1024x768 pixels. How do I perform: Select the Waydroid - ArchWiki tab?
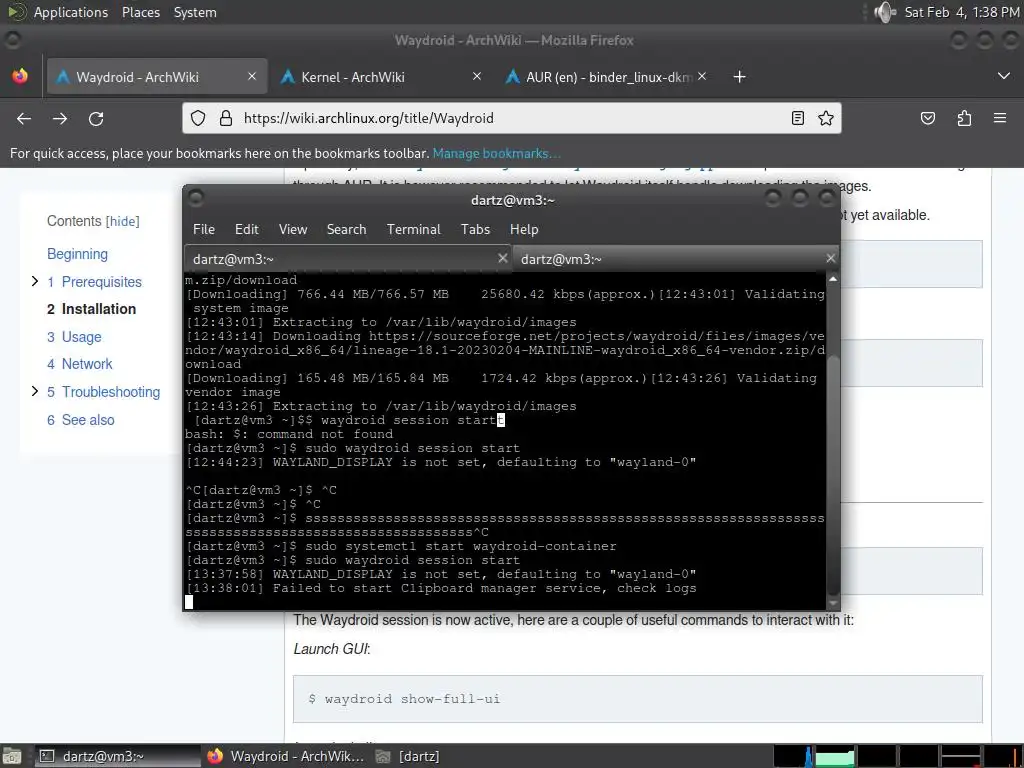click(x=157, y=77)
